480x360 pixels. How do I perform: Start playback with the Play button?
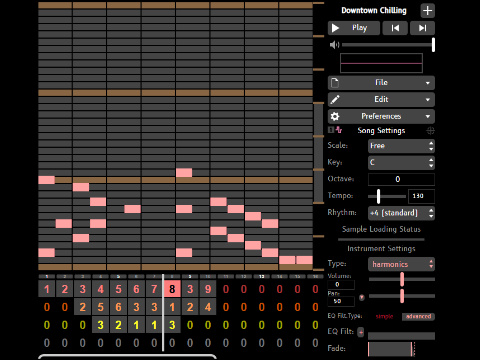[x=354, y=28]
